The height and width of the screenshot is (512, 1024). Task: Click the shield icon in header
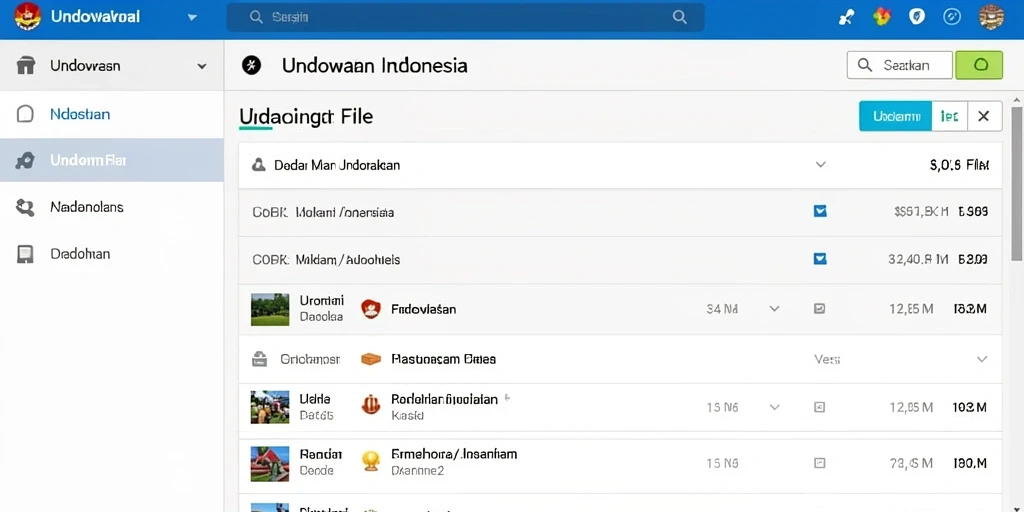(x=917, y=16)
